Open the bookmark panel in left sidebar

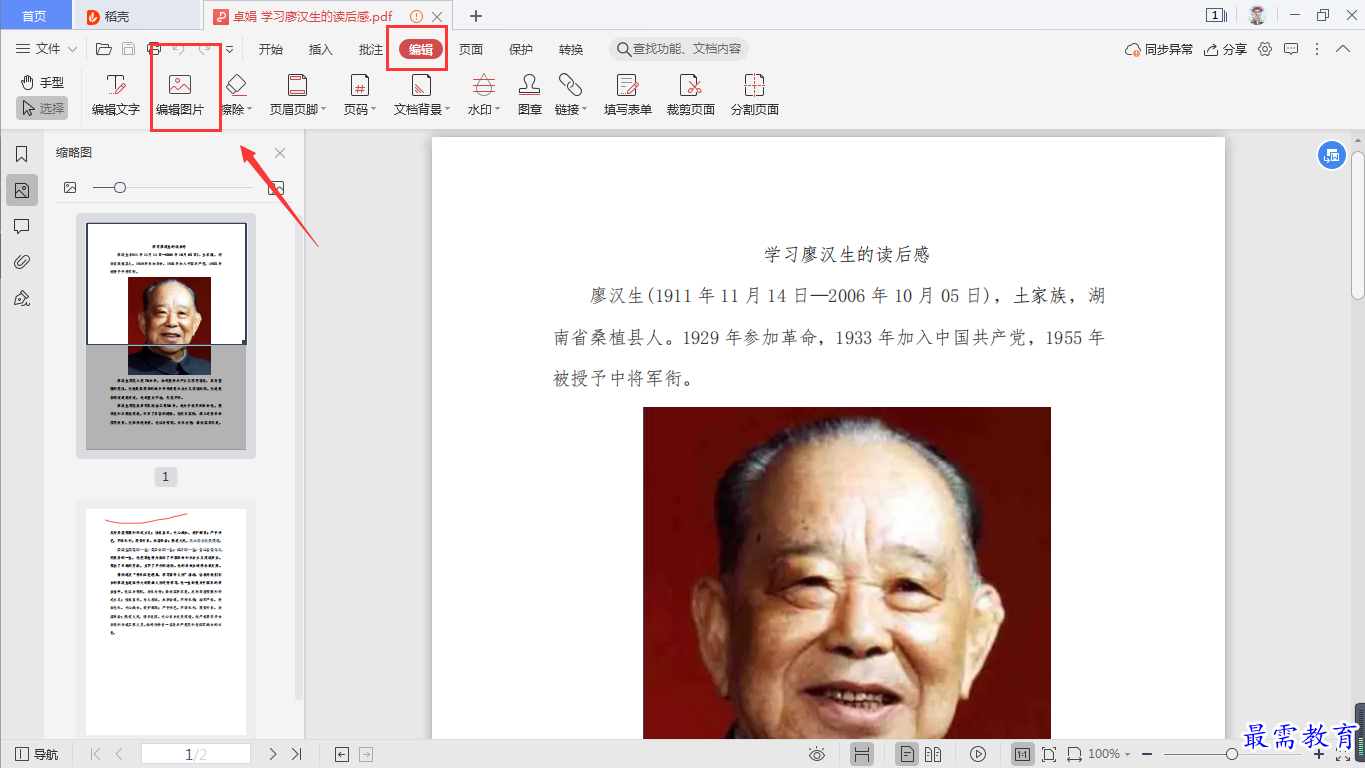coord(21,154)
